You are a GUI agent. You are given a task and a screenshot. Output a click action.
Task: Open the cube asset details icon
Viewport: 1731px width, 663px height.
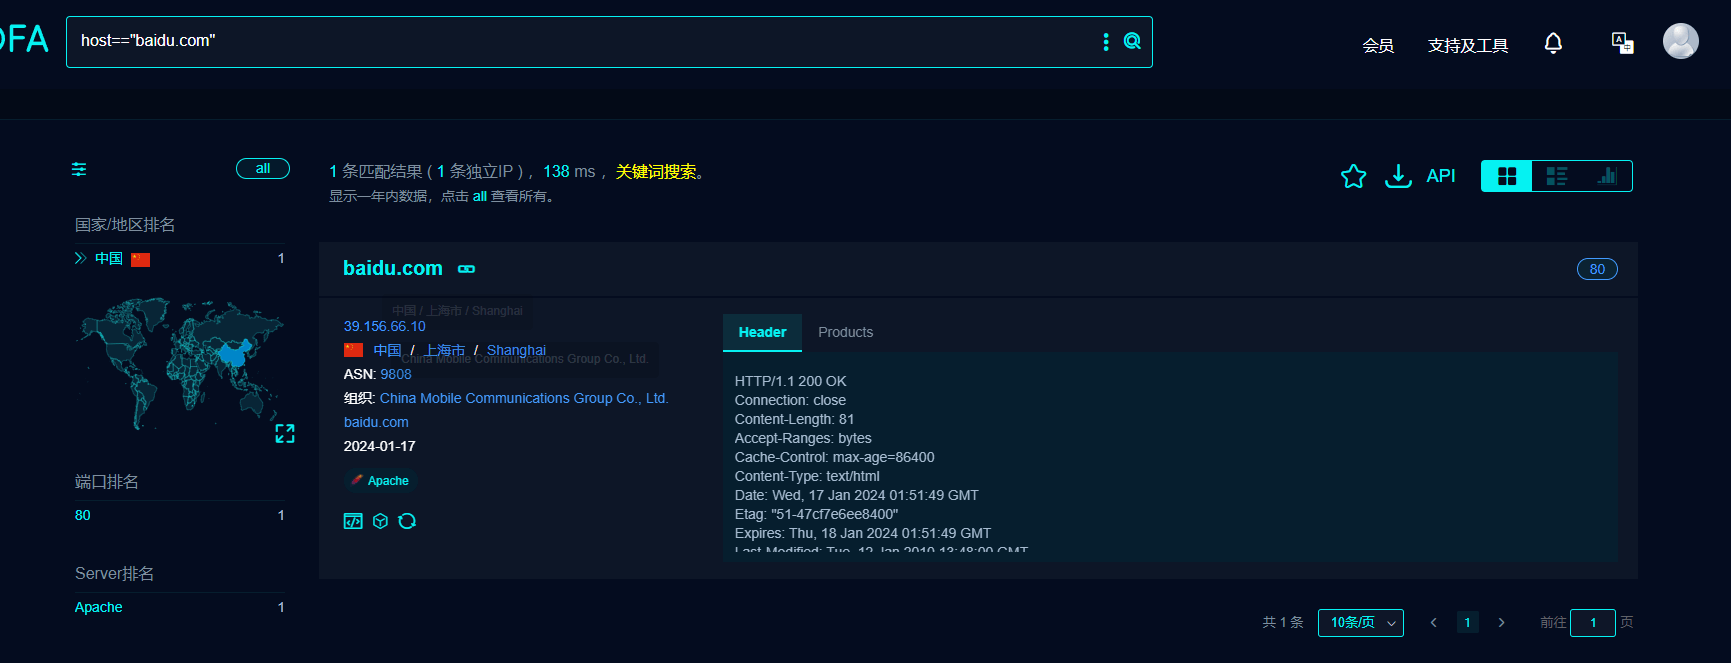pyautogui.click(x=380, y=521)
